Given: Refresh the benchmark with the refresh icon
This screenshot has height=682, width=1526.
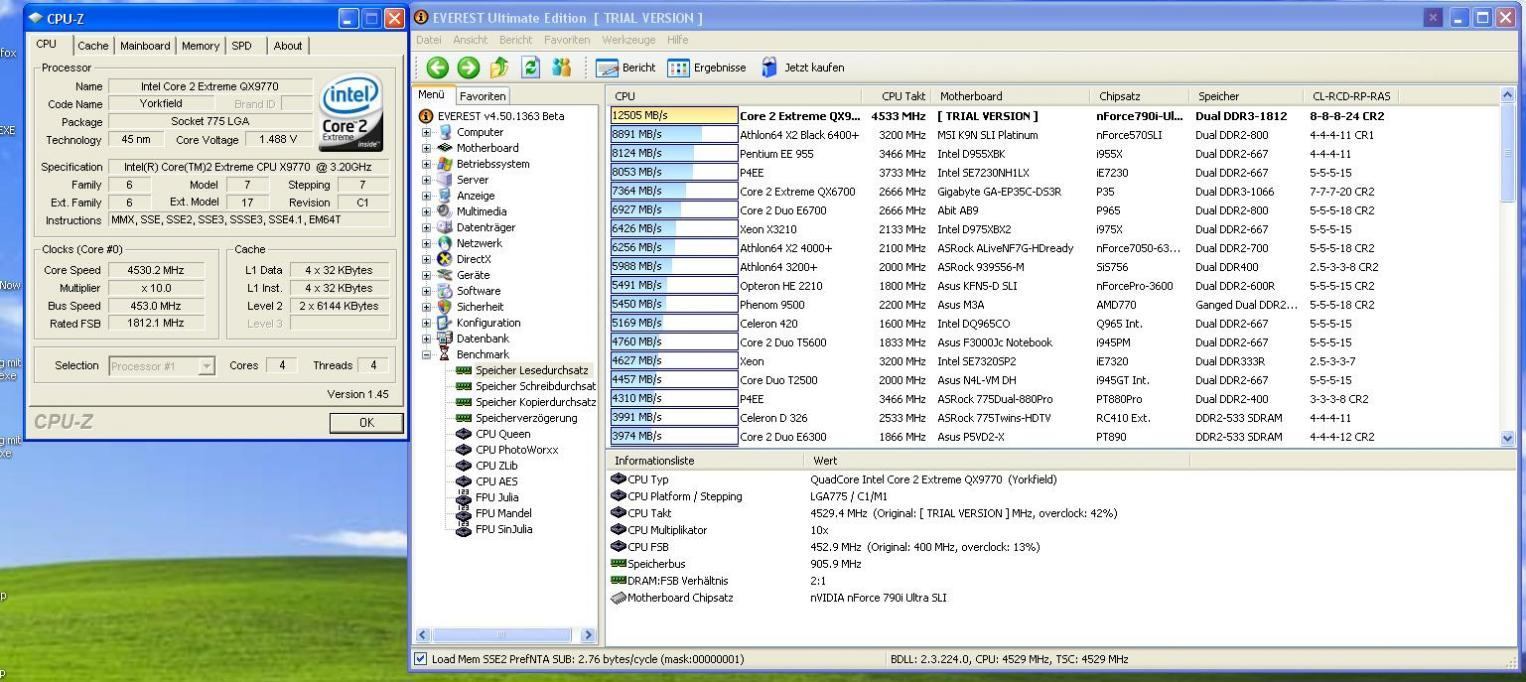Looking at the screenshot, I should tap(532, 68).
